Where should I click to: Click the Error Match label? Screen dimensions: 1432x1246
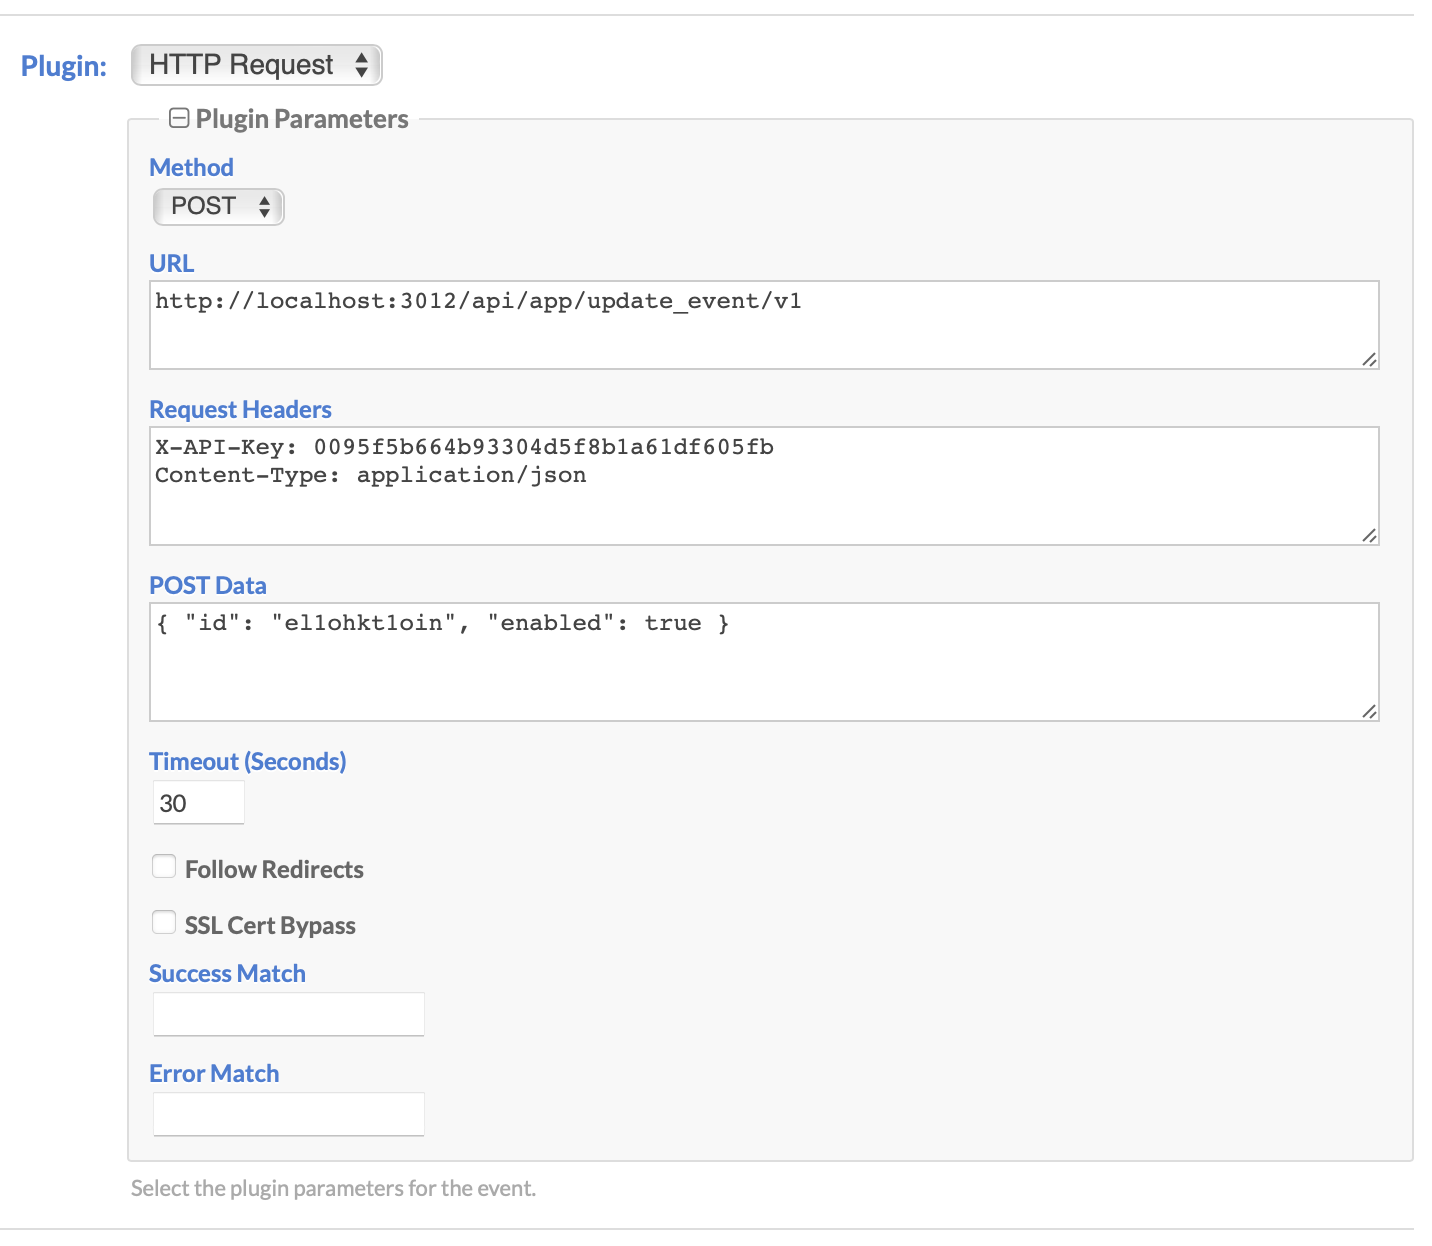click(x=214, y=1073)
